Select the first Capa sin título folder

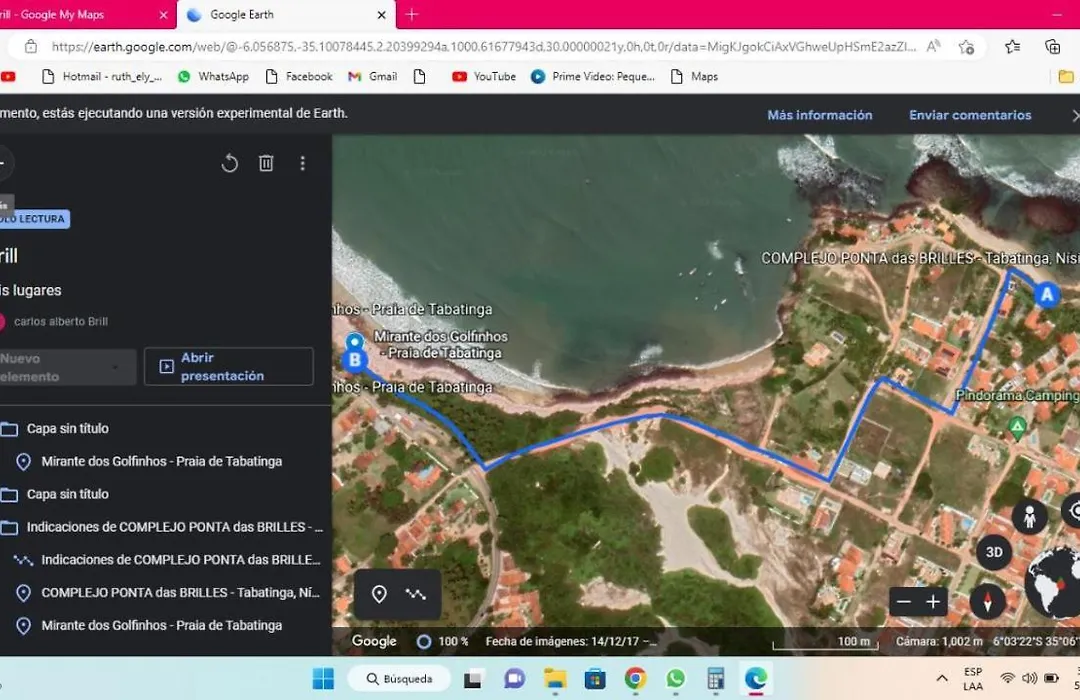[x=68, y=429]
